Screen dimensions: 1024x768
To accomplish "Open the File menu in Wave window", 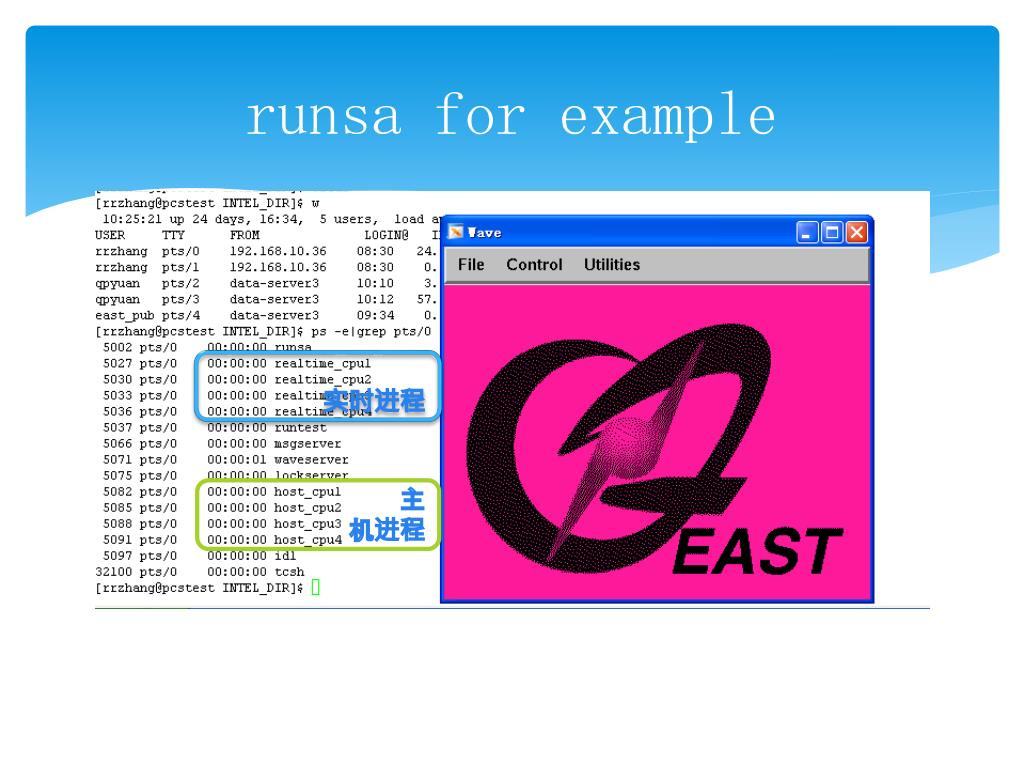I will (471, 264).
